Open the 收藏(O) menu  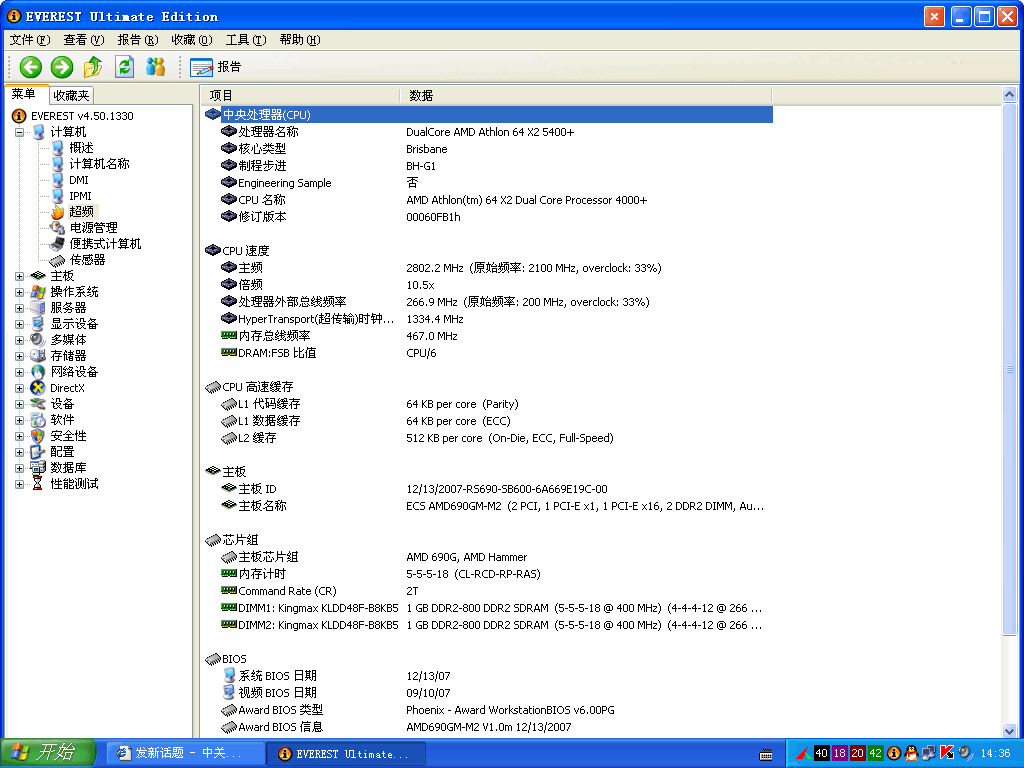pyautogui.click(x=192, y=40)
